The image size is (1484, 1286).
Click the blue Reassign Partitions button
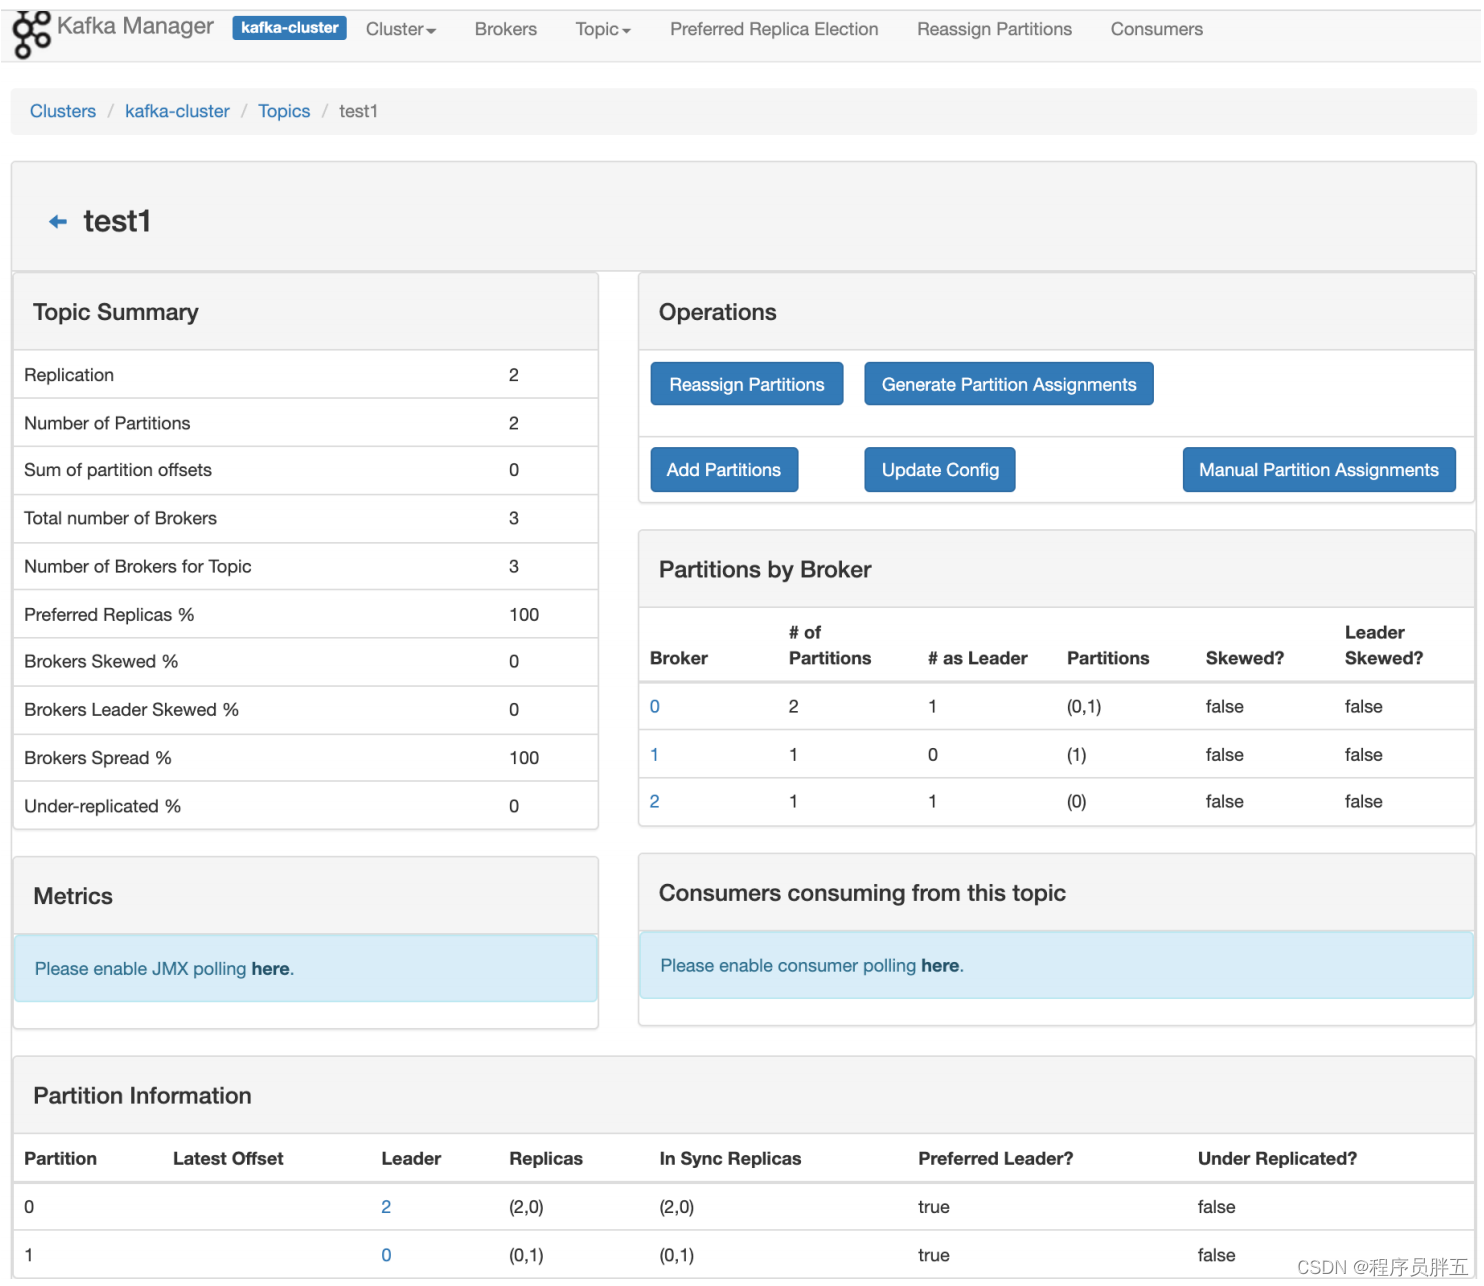[747, 384]
